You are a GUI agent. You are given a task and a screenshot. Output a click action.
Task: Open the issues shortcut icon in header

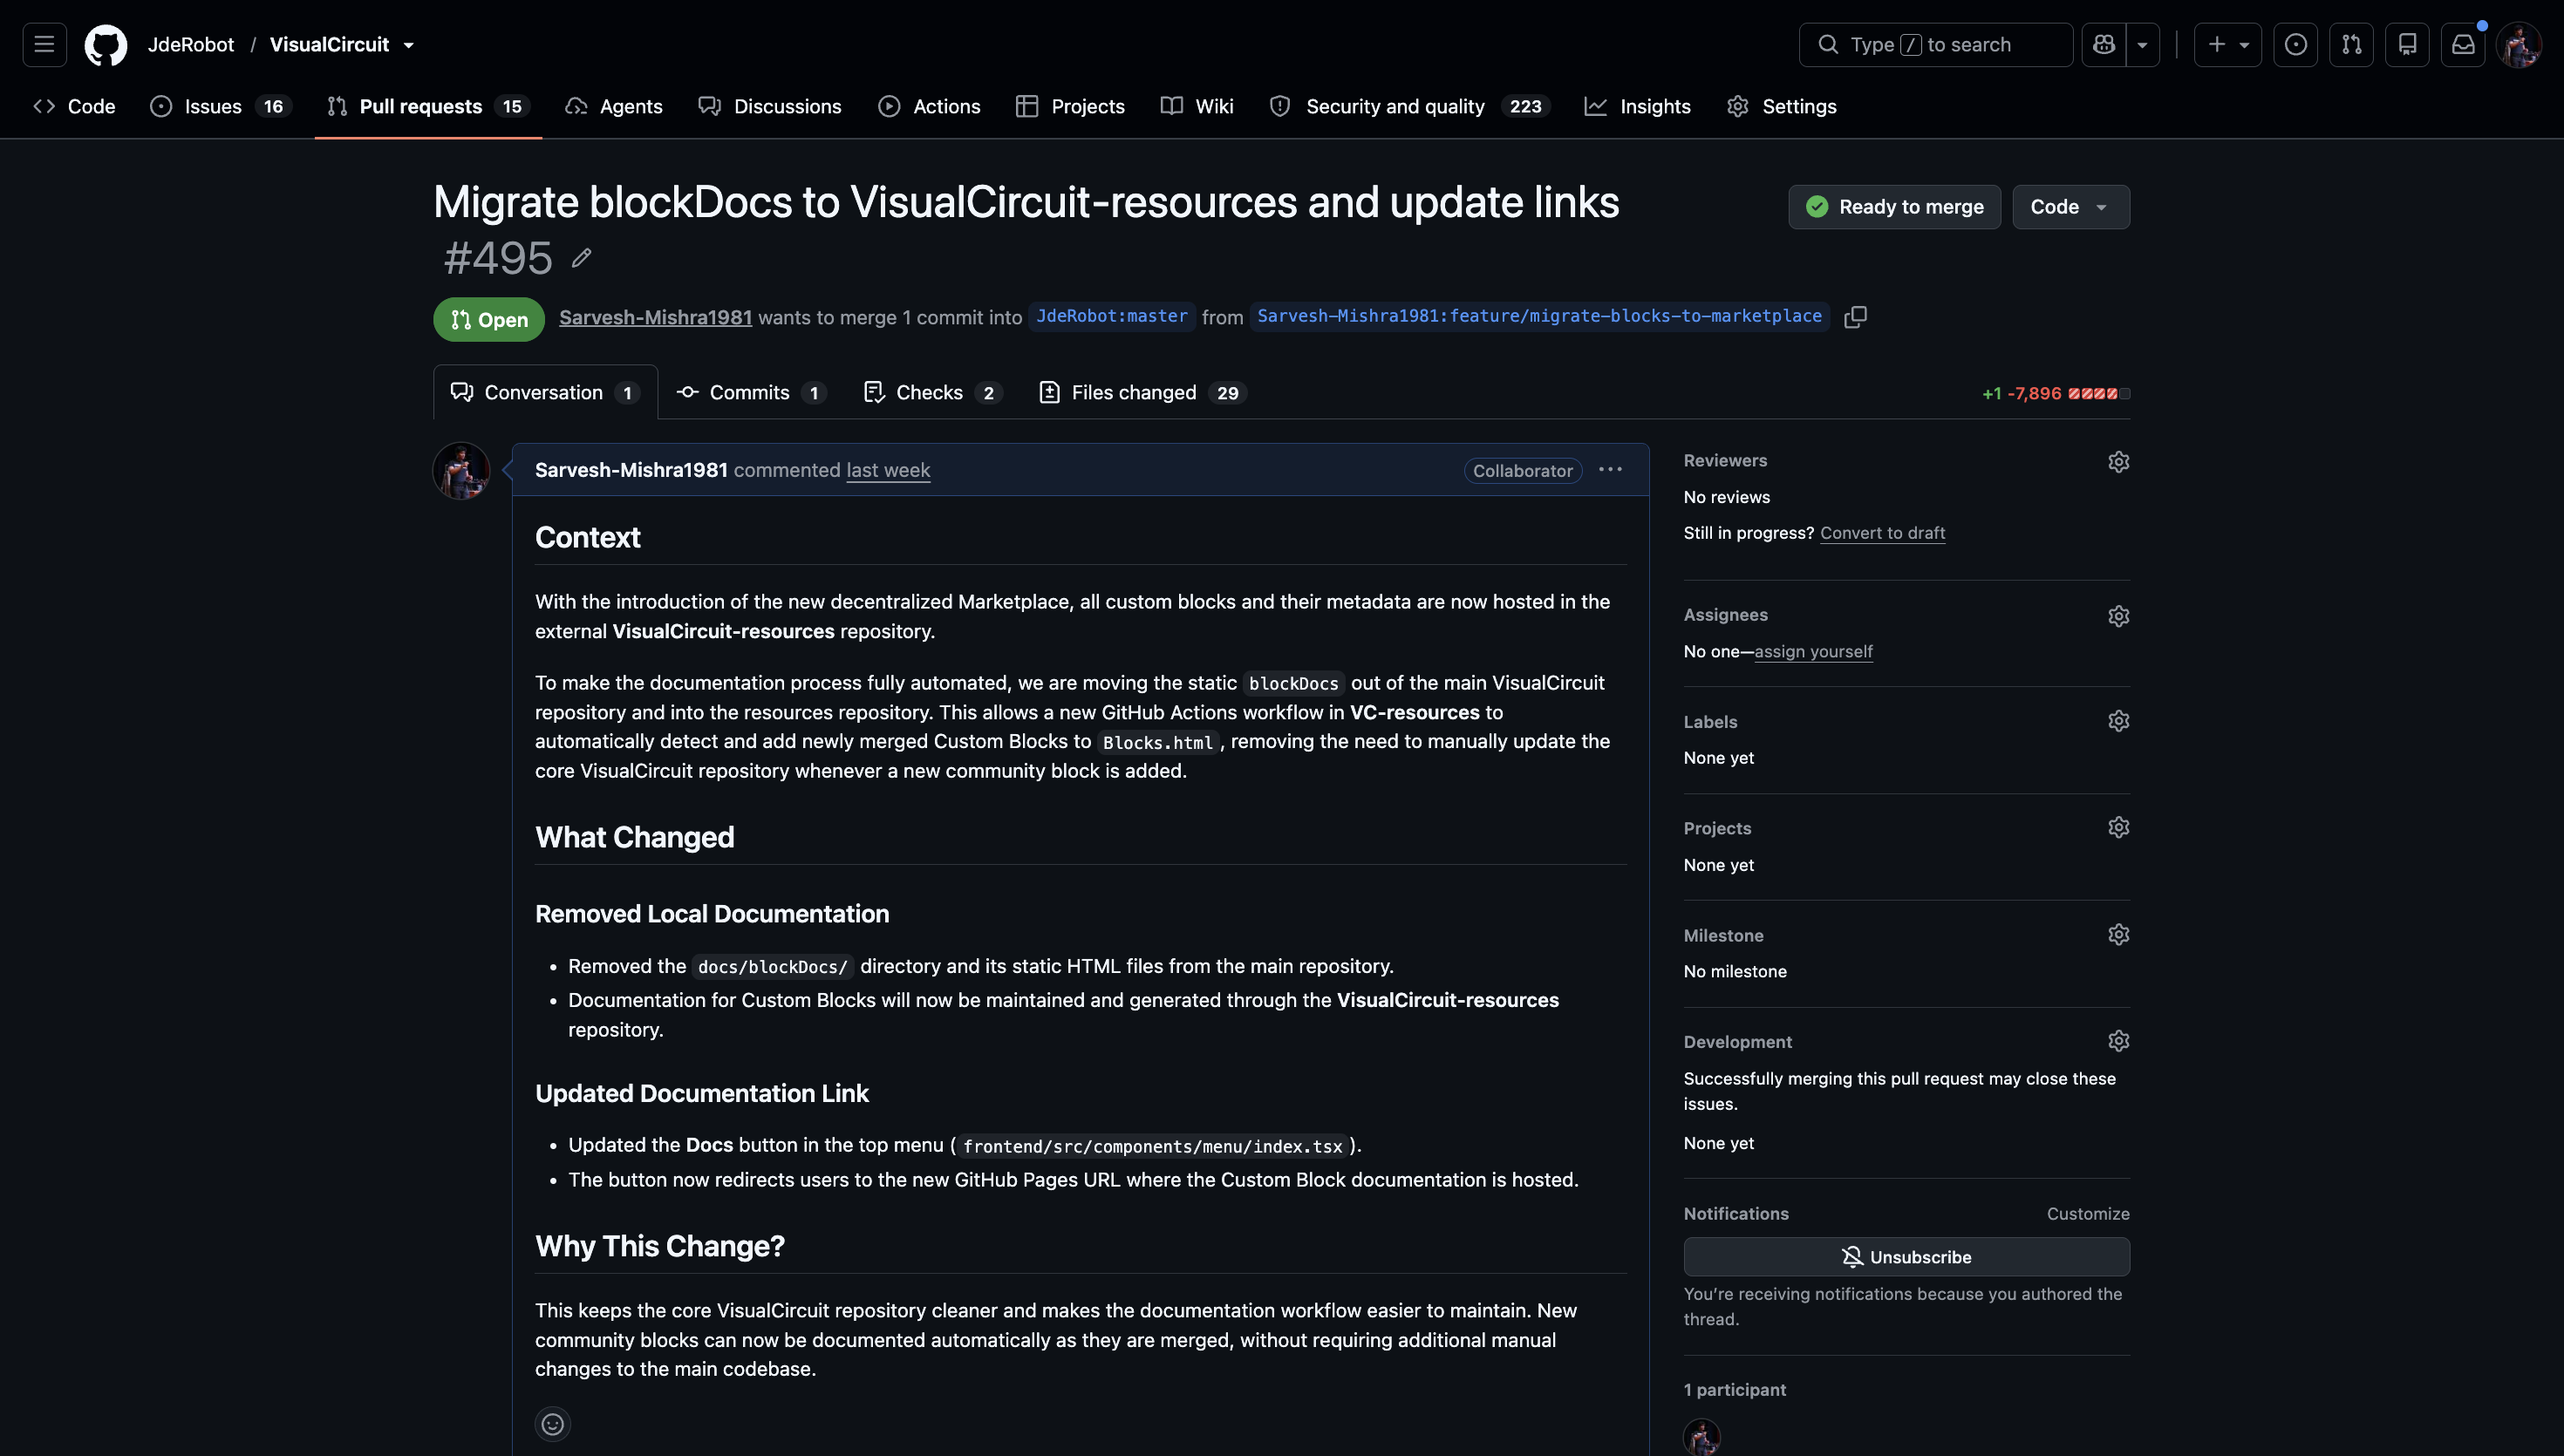pos(2296,45)
